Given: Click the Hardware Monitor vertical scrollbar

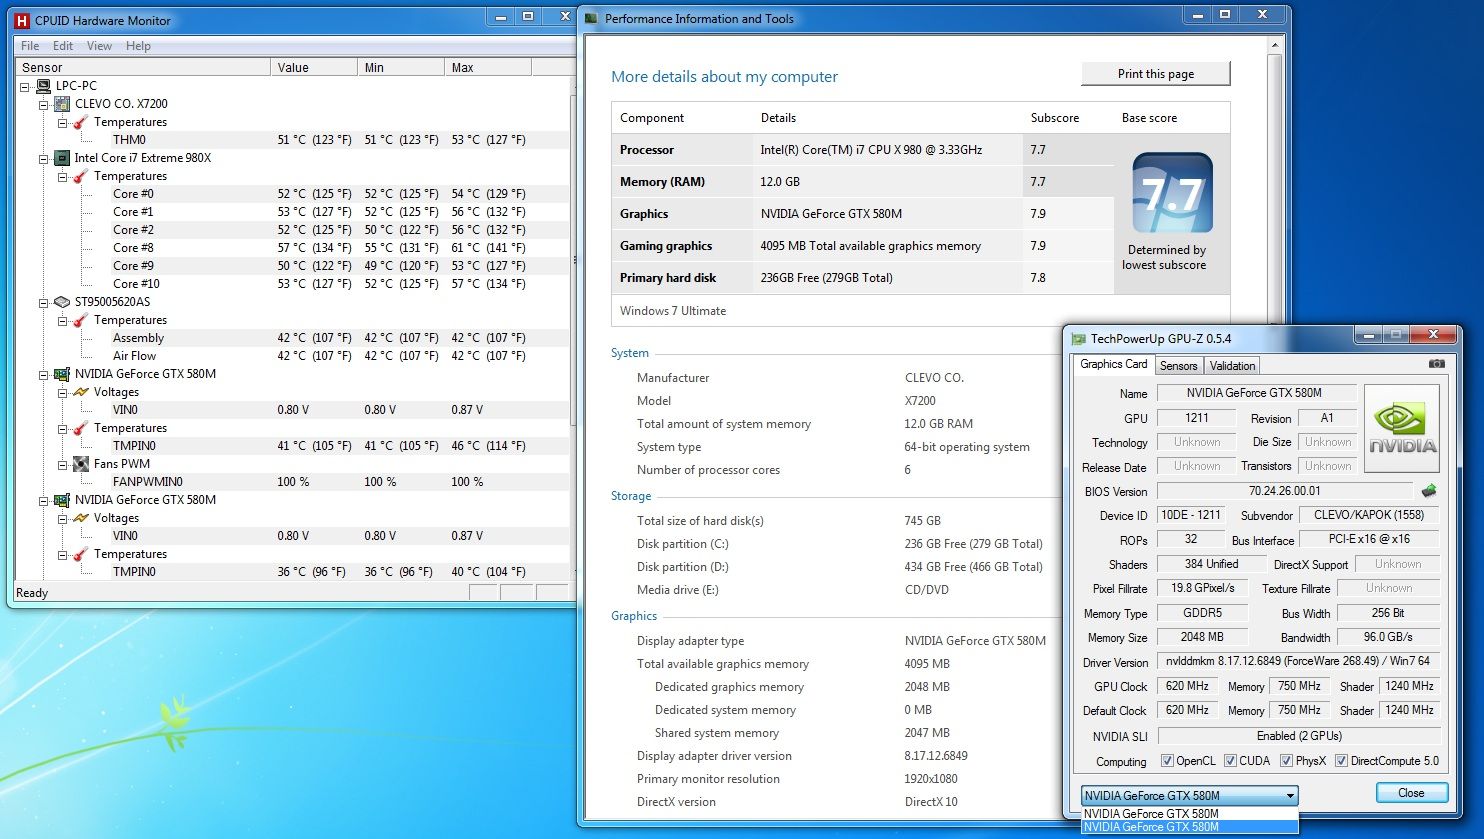Looking at the screenshot, I should 573,328.
